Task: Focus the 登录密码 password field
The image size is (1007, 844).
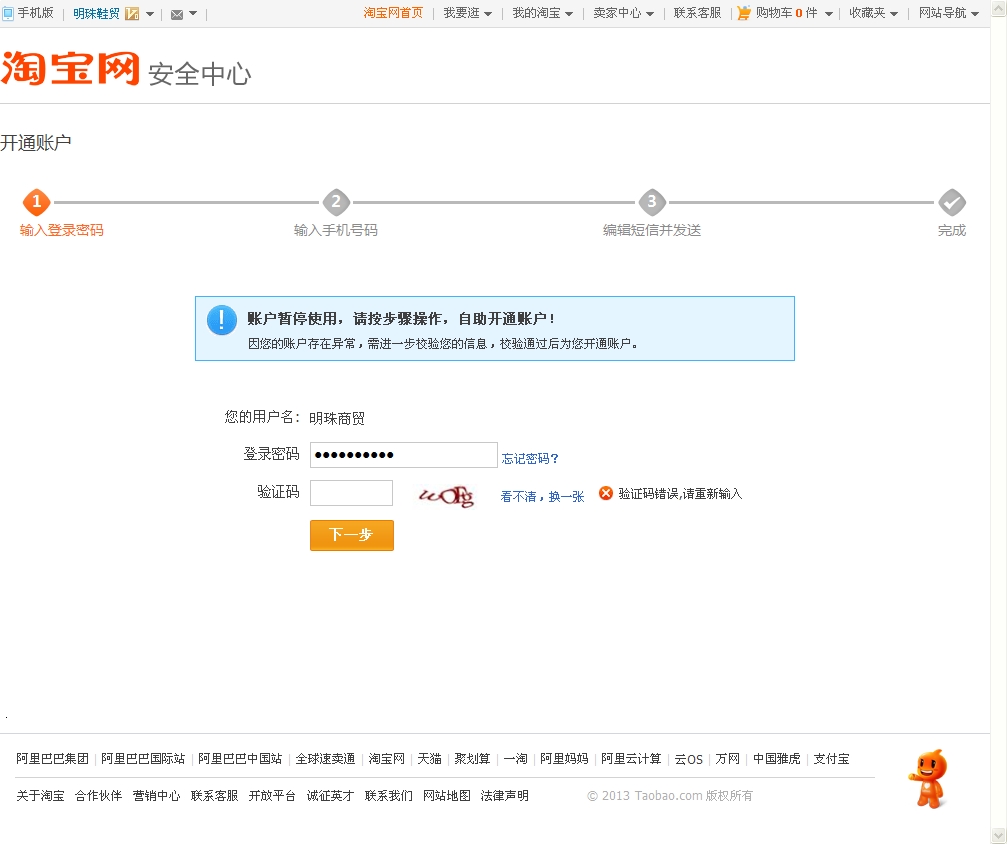Action: point(403,455)
